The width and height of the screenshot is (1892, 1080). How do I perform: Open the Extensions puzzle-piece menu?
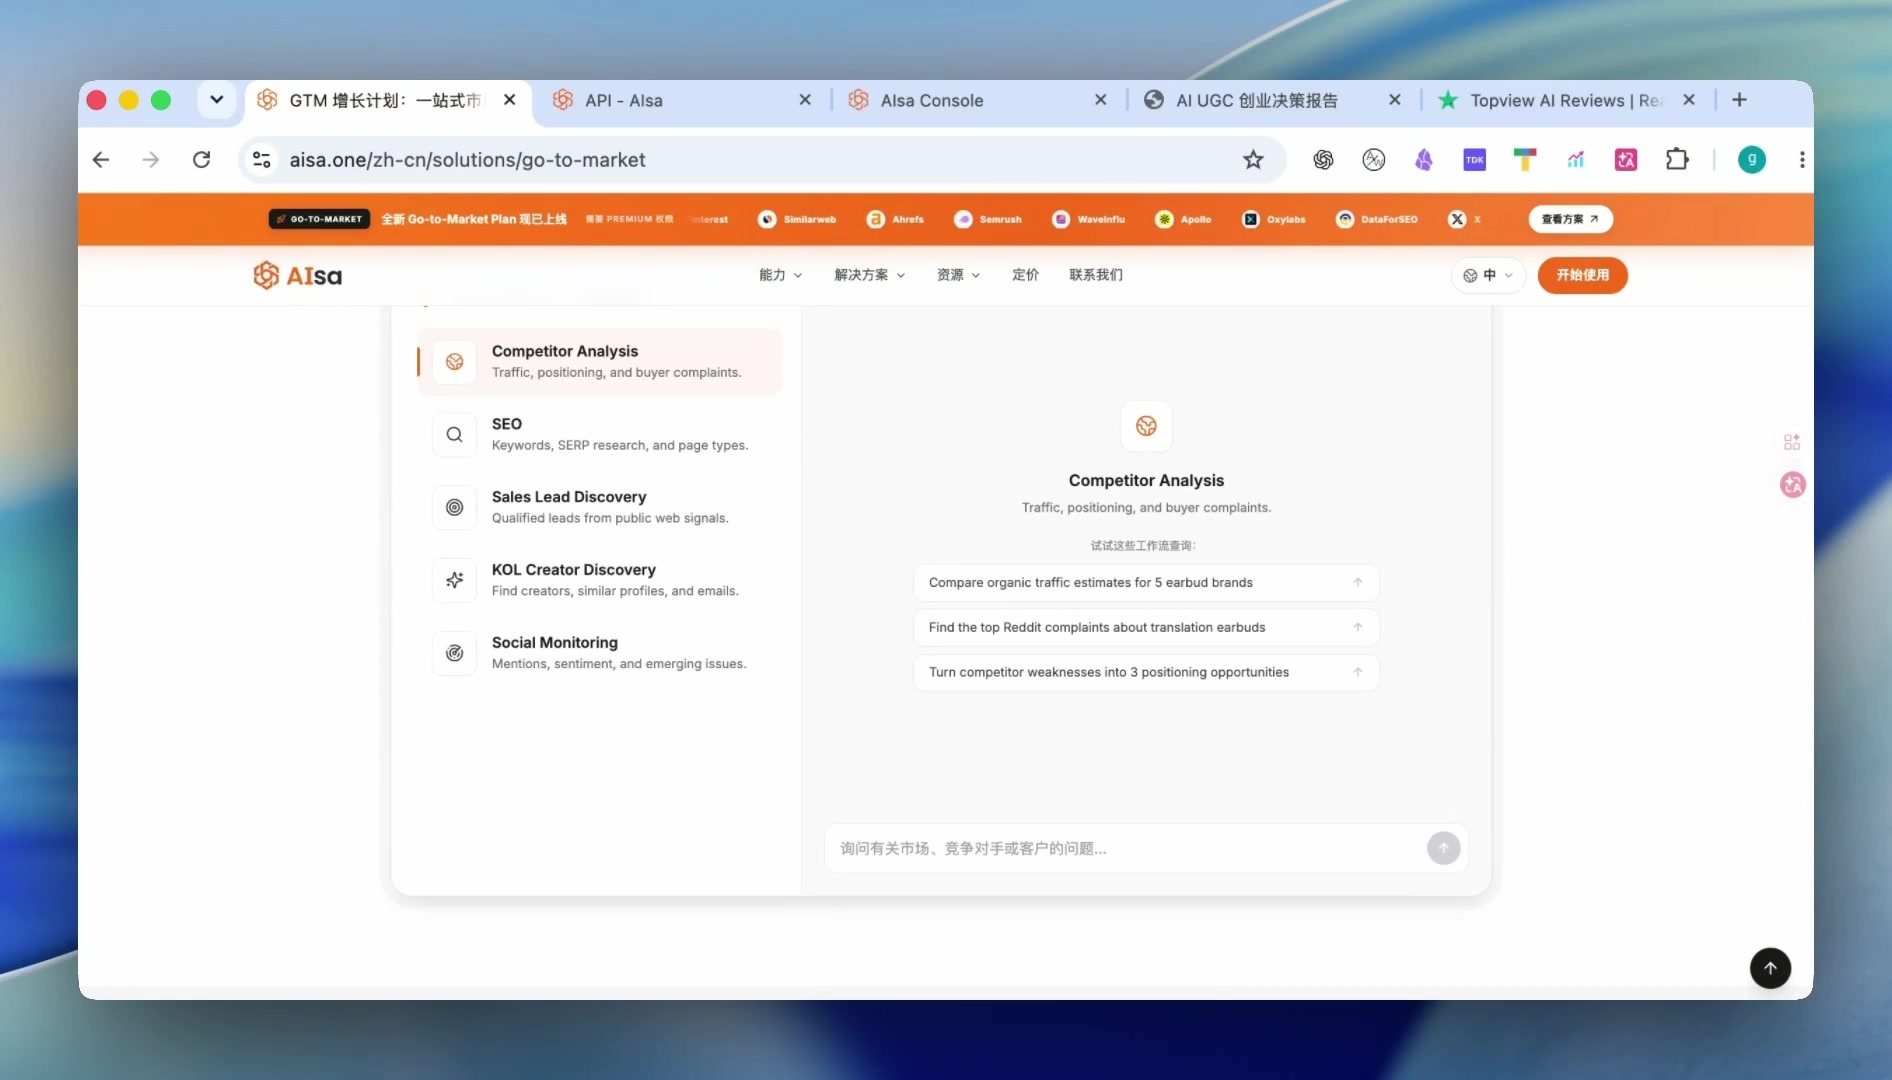[1677, 160]
